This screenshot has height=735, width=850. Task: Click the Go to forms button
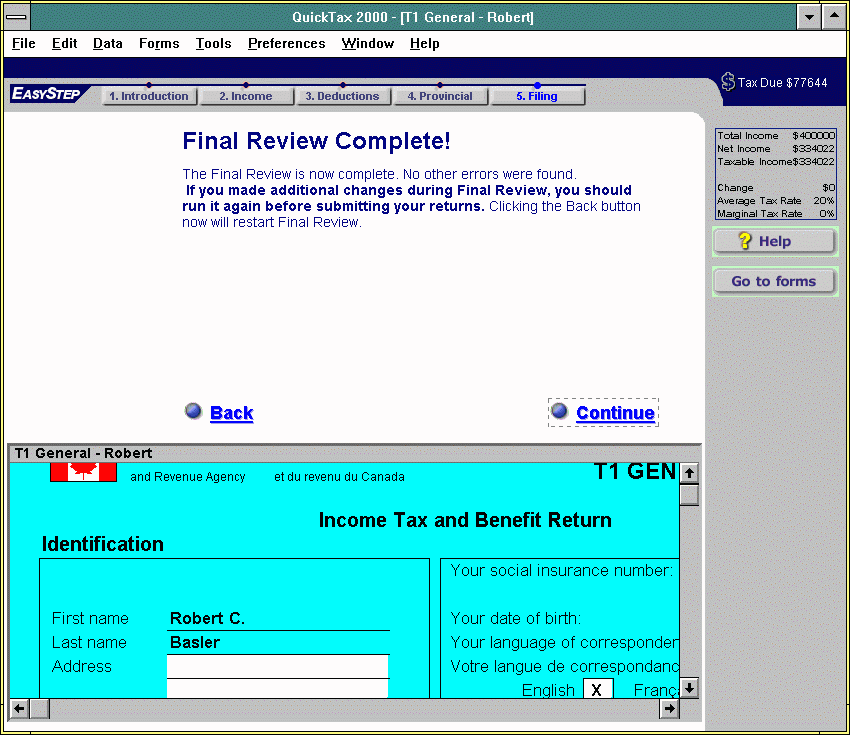click(774, 281)
